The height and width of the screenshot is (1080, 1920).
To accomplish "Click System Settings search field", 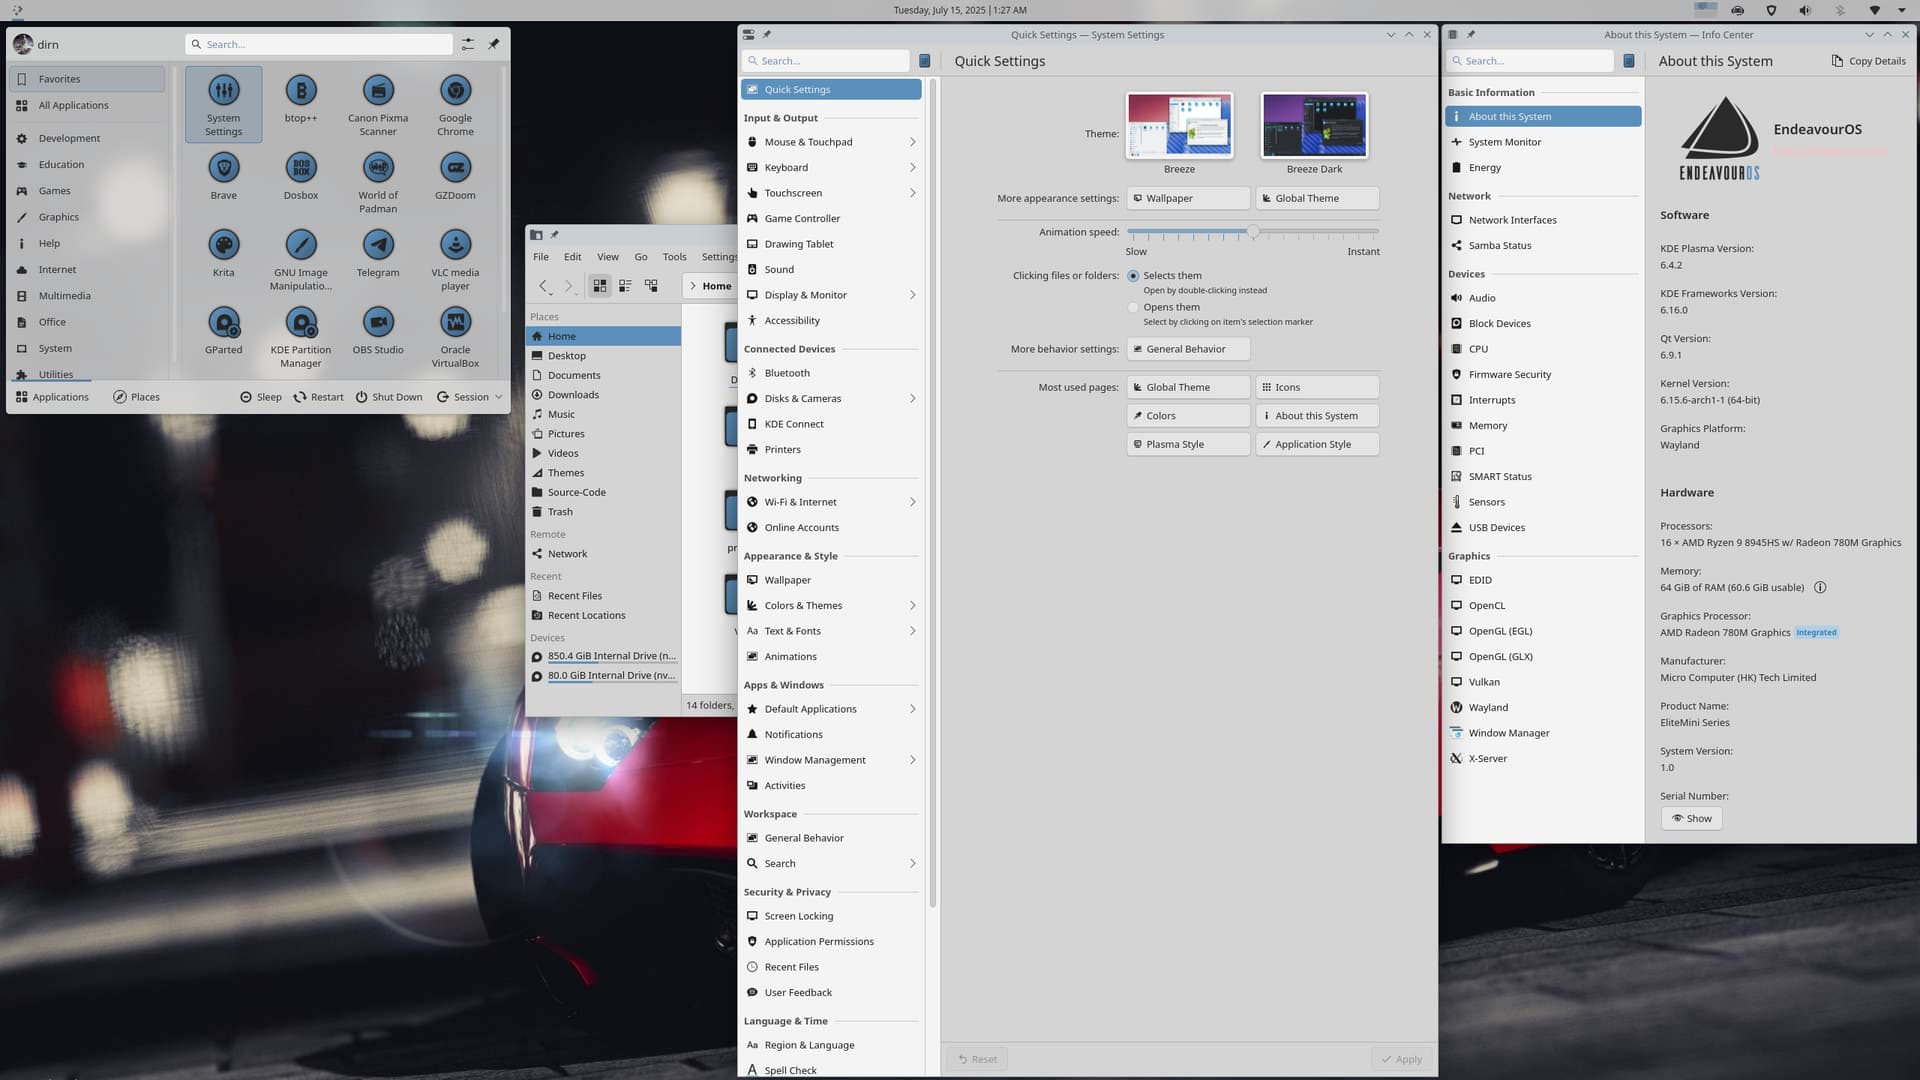I will (826, 61).
